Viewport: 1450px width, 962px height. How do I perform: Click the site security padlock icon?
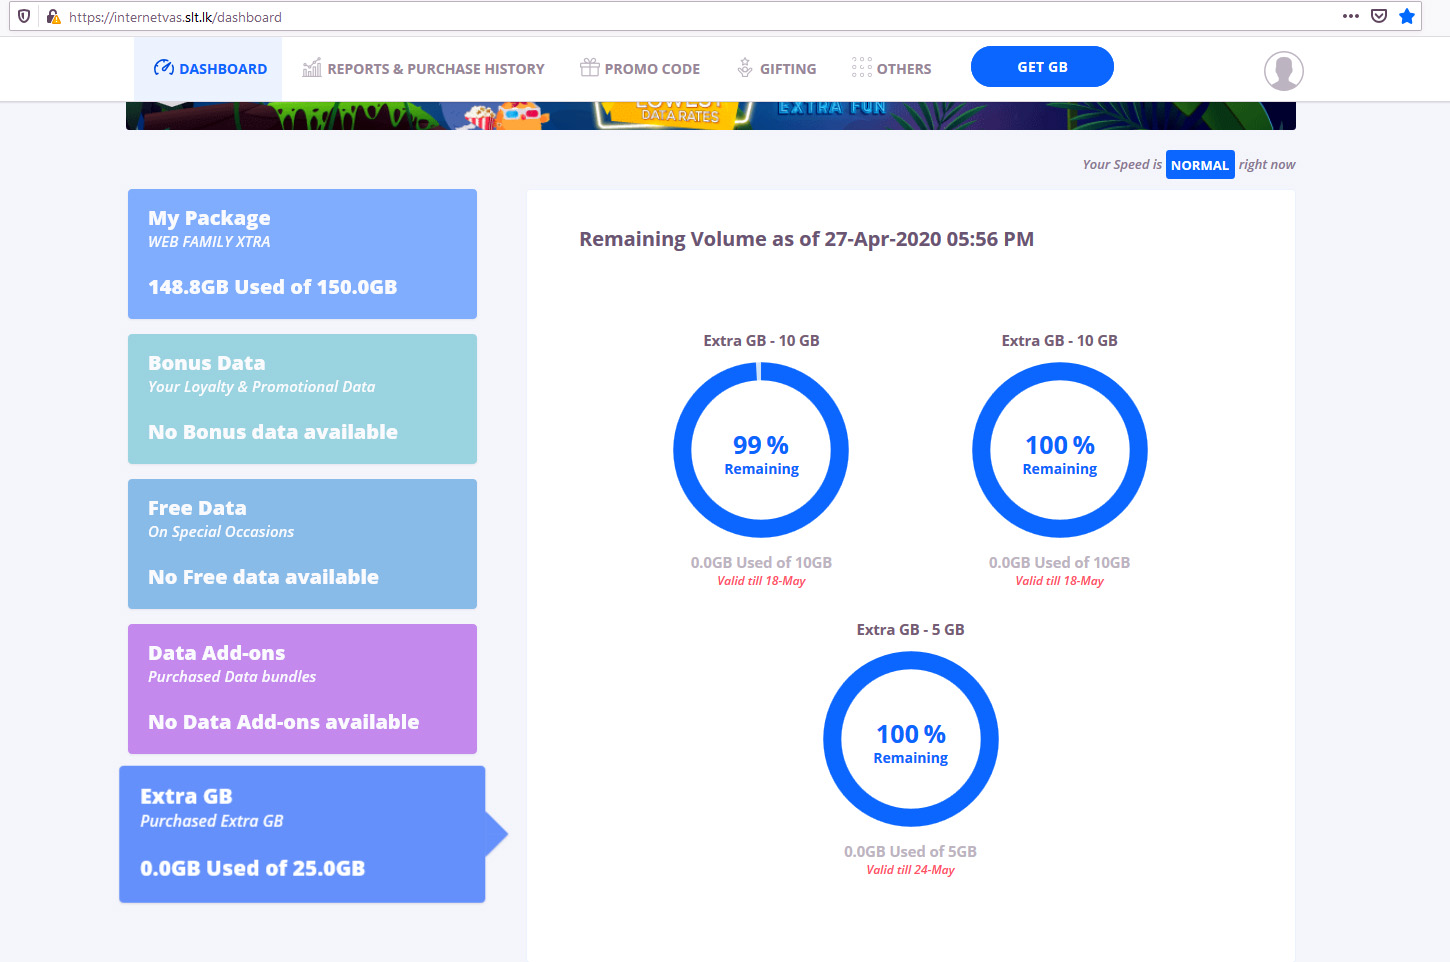53,16
